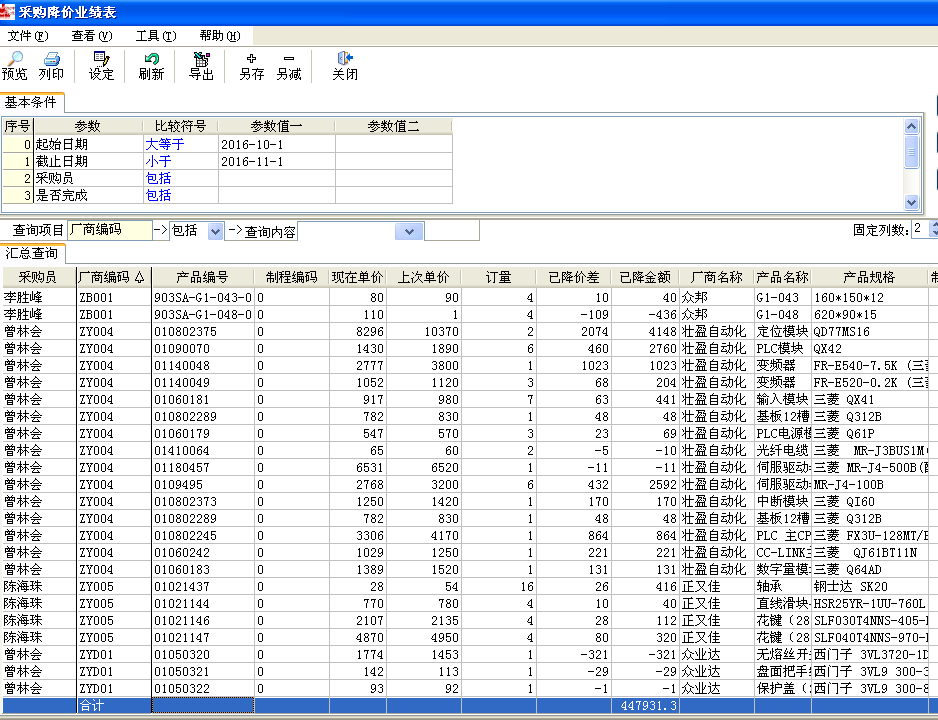Click the 合计 summary row label
938x720 pixels.
tap(92, 706)
